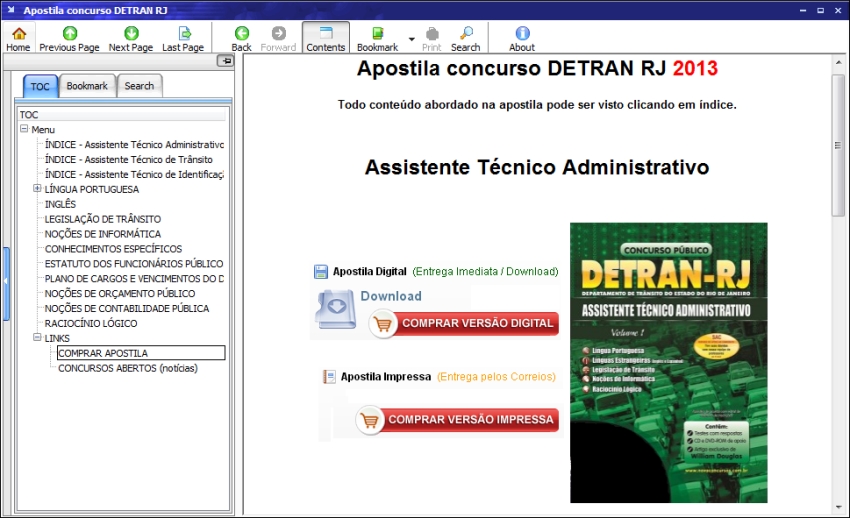
Task: Add a Bookmark from the toolbar
Action: (378, 39)
